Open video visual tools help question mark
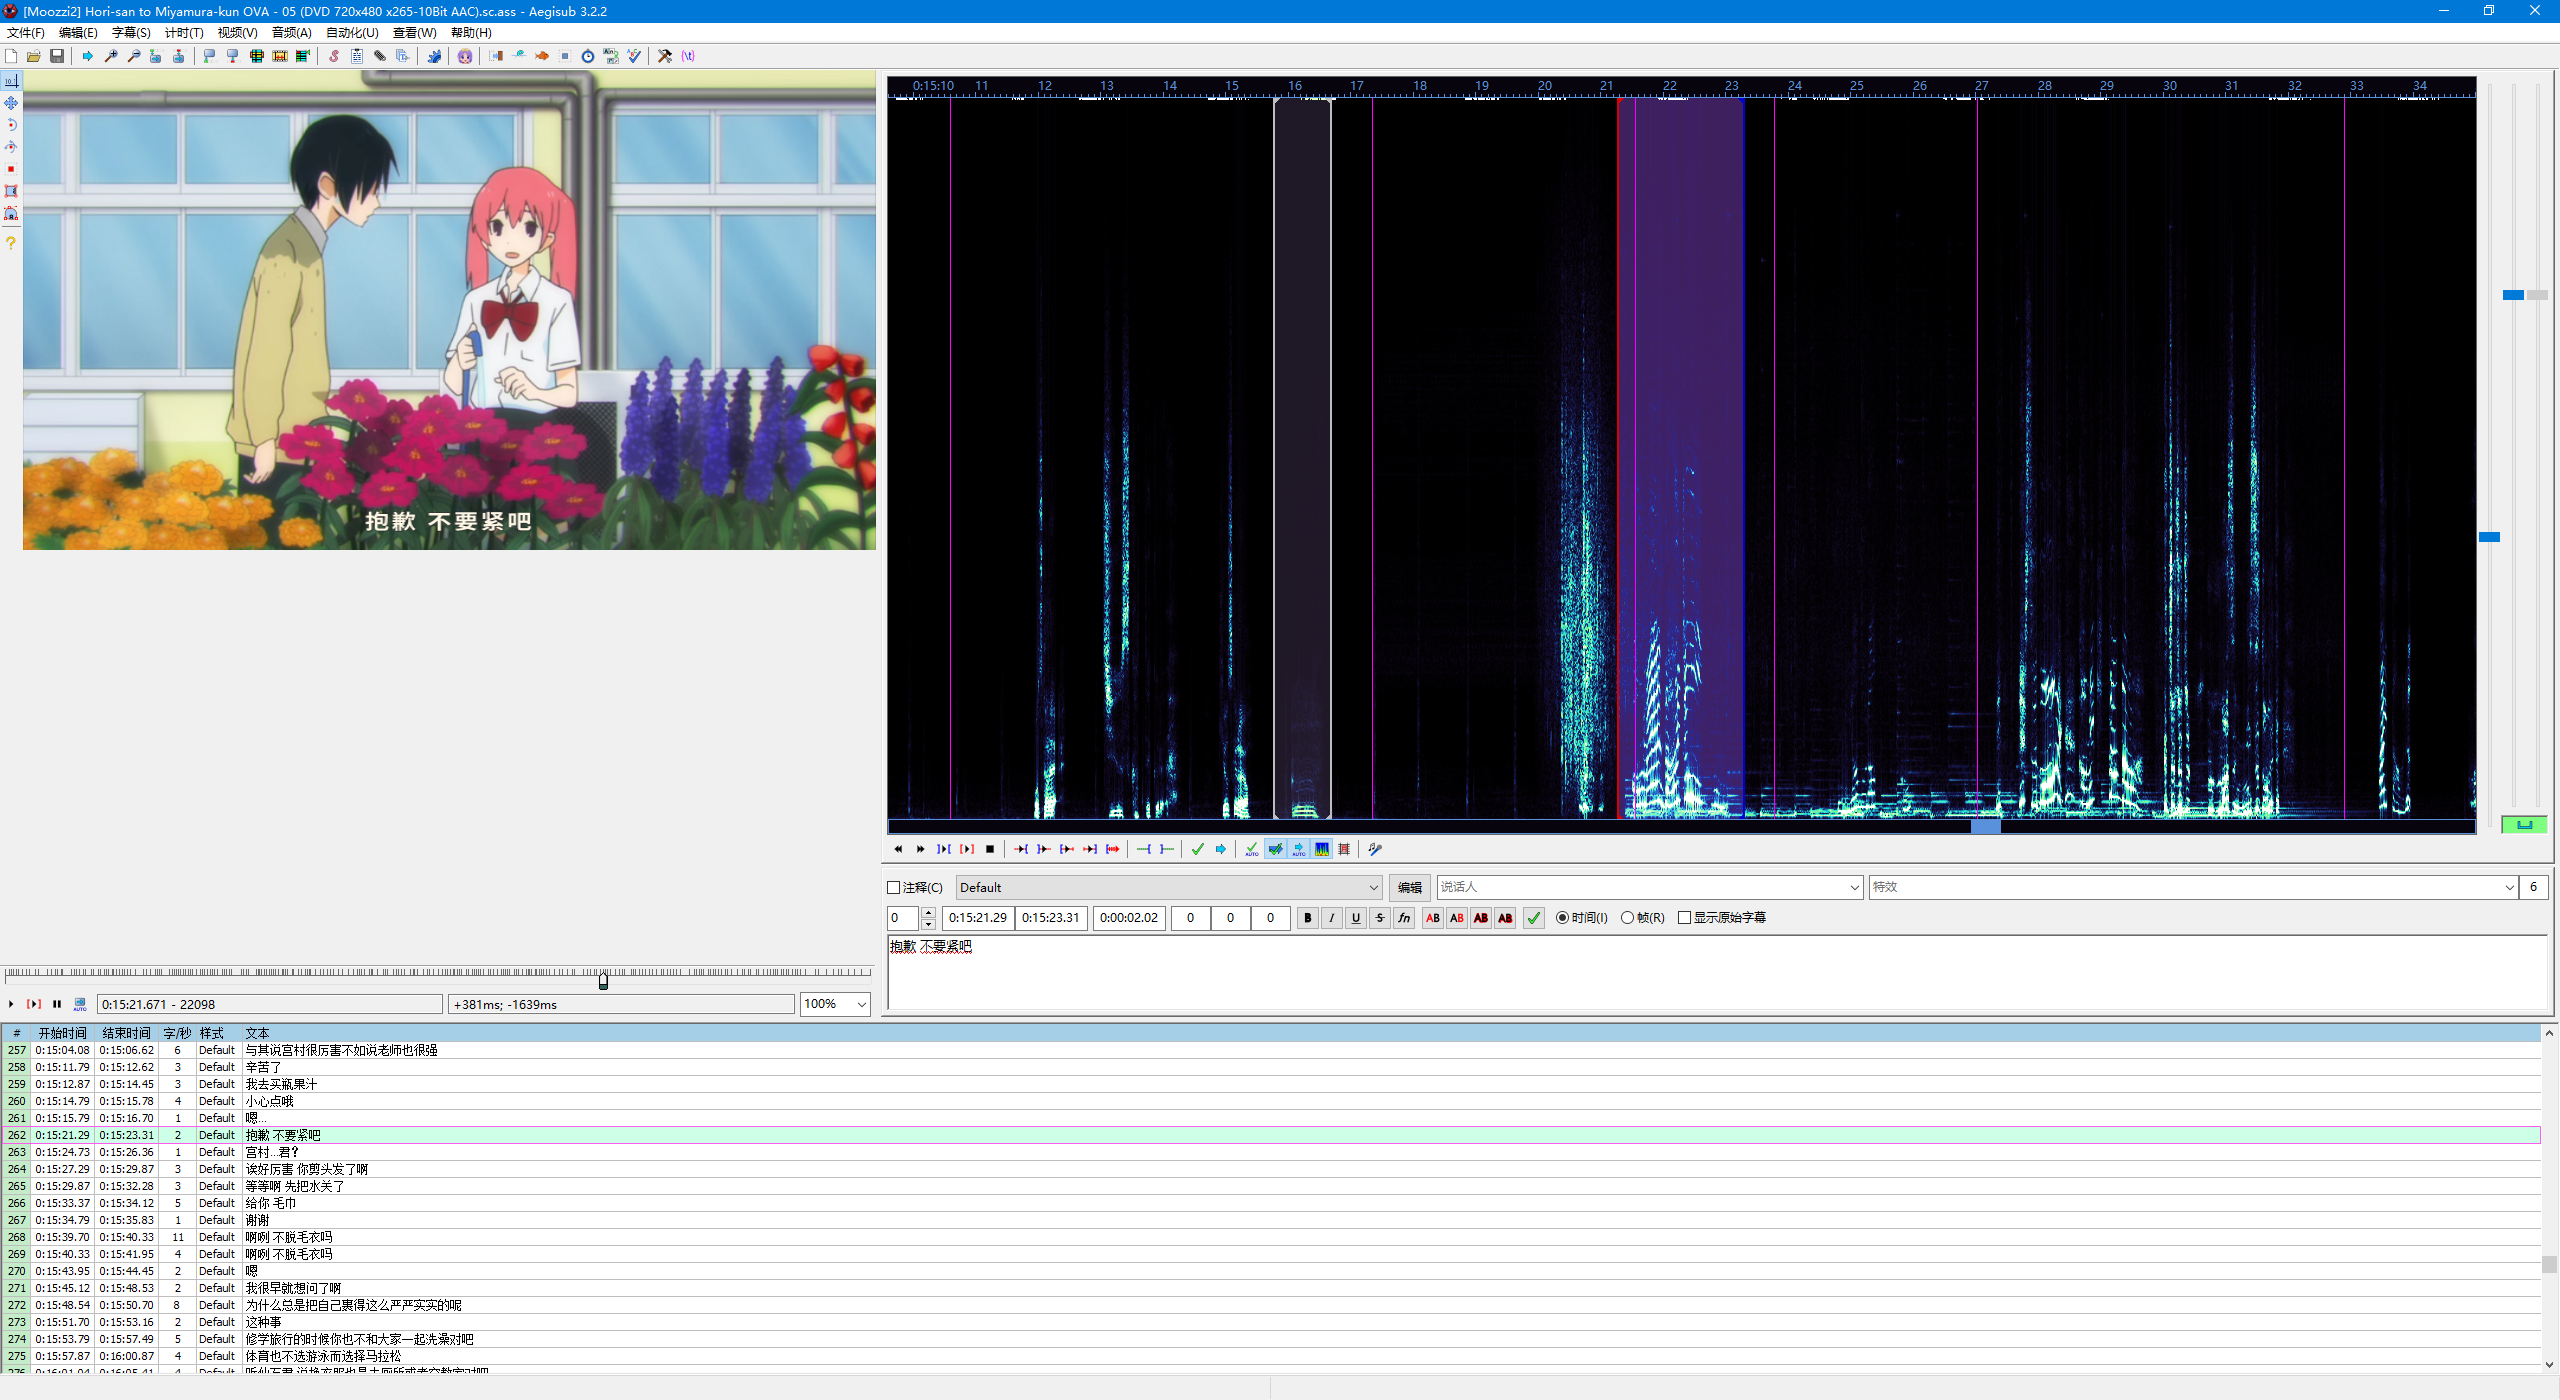The image size is (2560, 1400). point(11,243)
